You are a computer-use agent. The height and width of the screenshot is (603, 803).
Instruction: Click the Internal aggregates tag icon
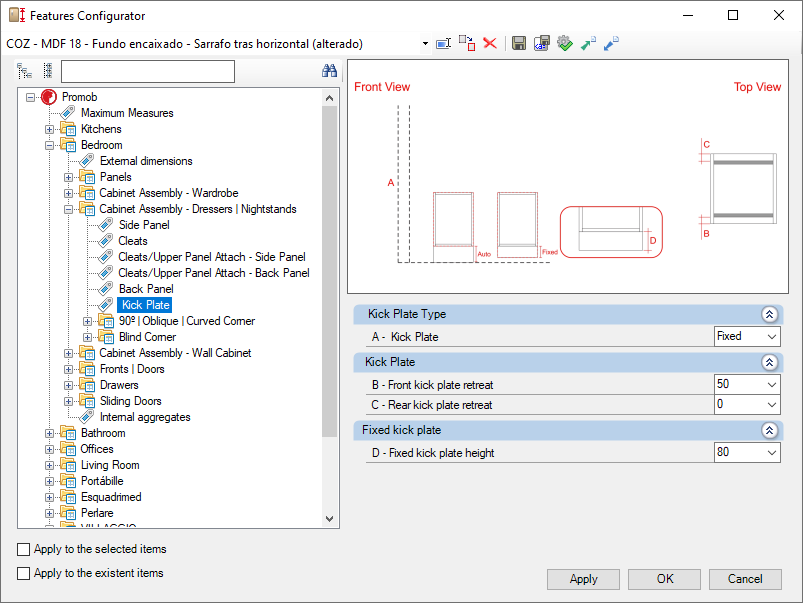[87, 417]
